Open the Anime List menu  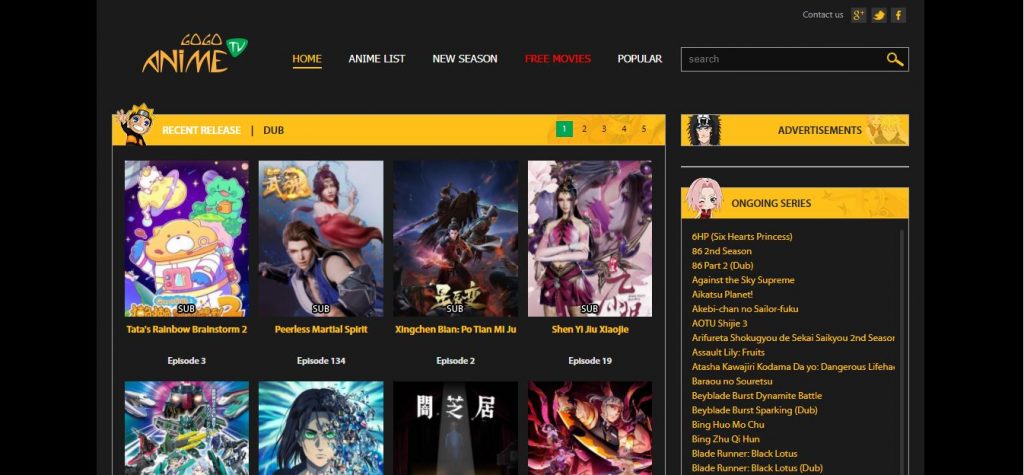coord(377,59)
